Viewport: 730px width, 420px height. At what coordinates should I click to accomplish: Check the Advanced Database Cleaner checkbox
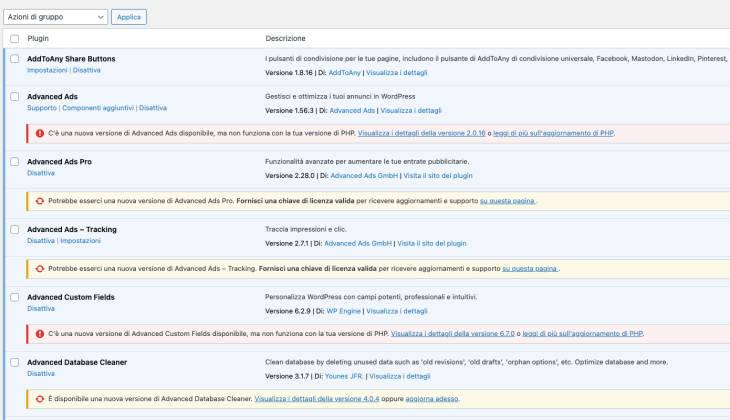click(x=15, y=362)
